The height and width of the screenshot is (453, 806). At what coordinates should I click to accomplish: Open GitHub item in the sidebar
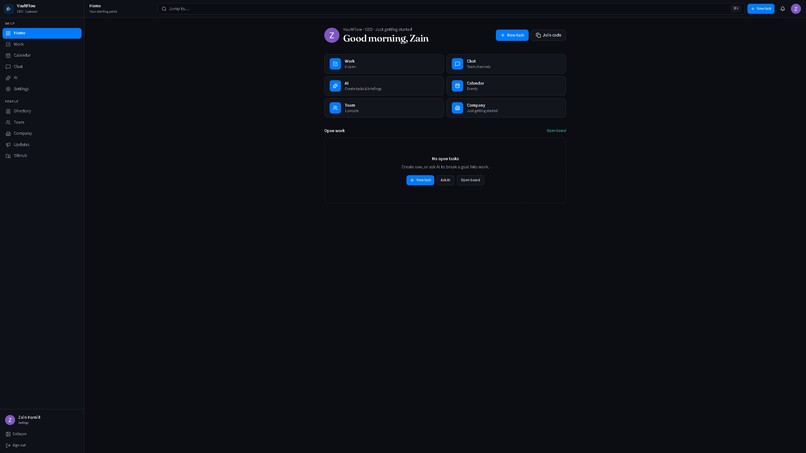(42, 156)
